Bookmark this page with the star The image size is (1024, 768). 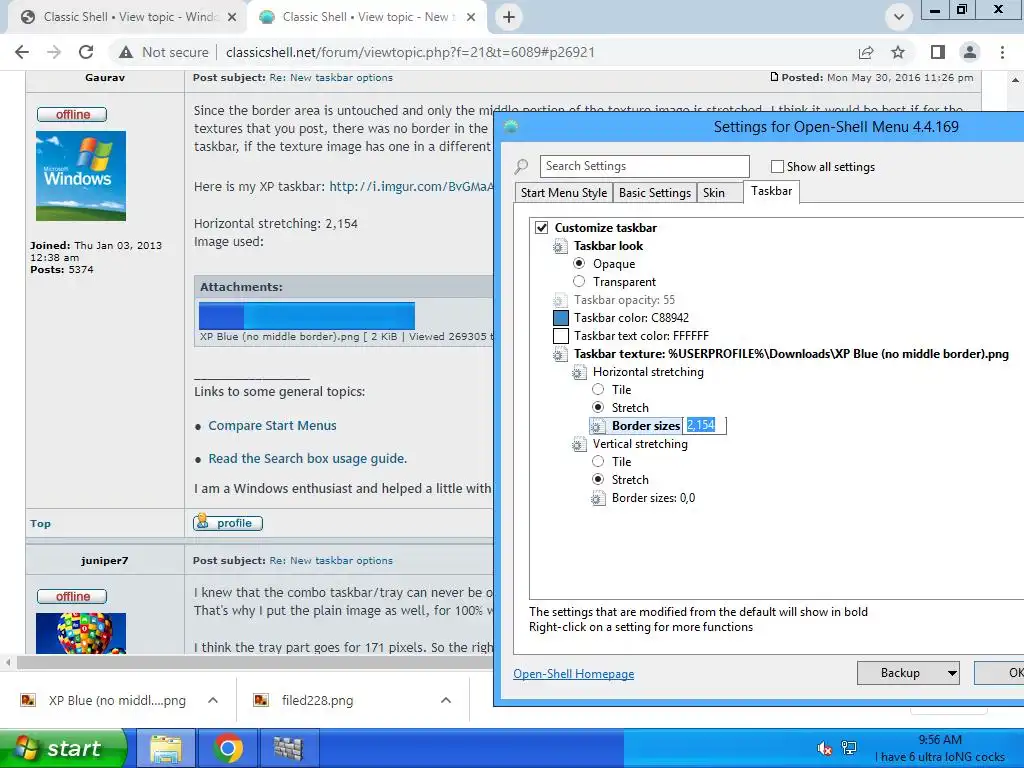(x=898, y=52)
